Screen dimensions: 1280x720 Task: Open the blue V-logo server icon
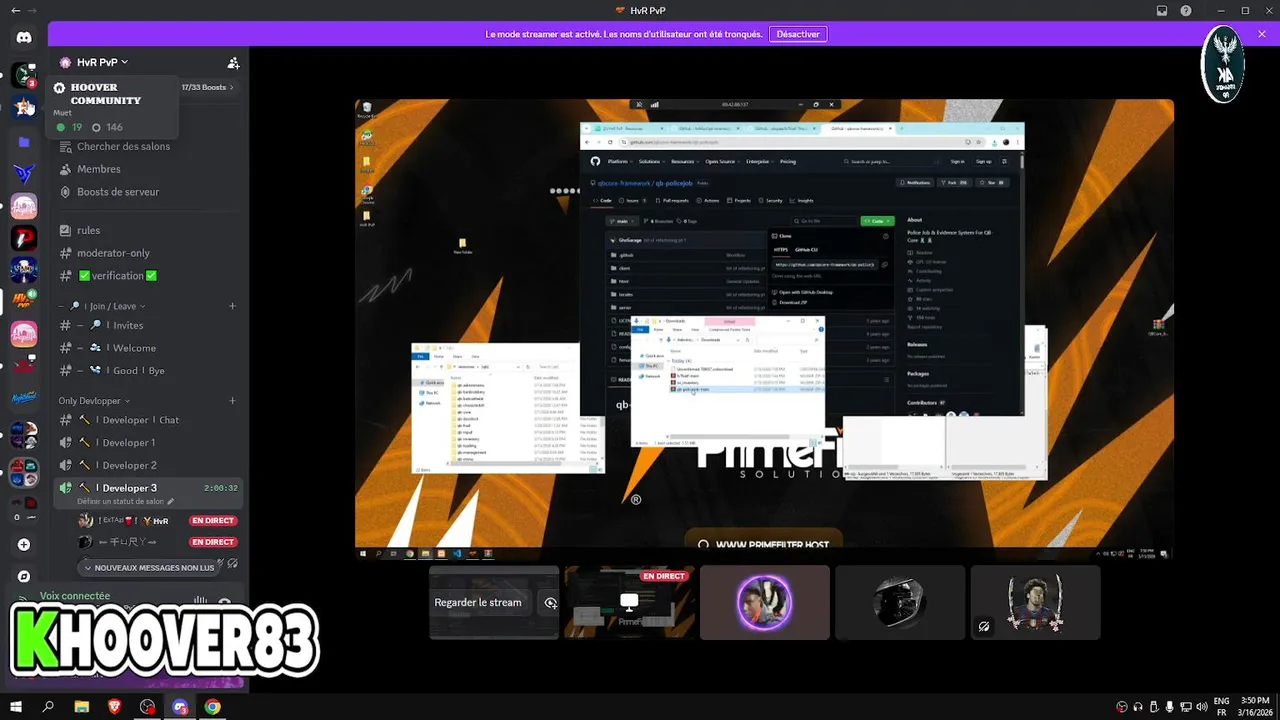24,174
